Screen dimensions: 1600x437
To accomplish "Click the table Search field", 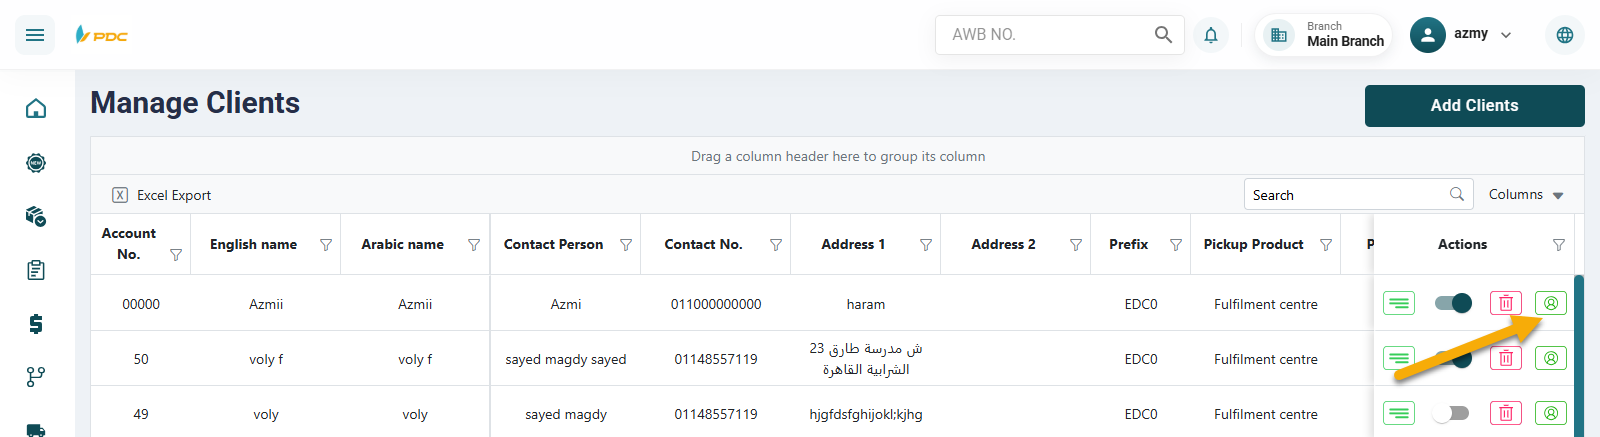I will [1345, 195].
